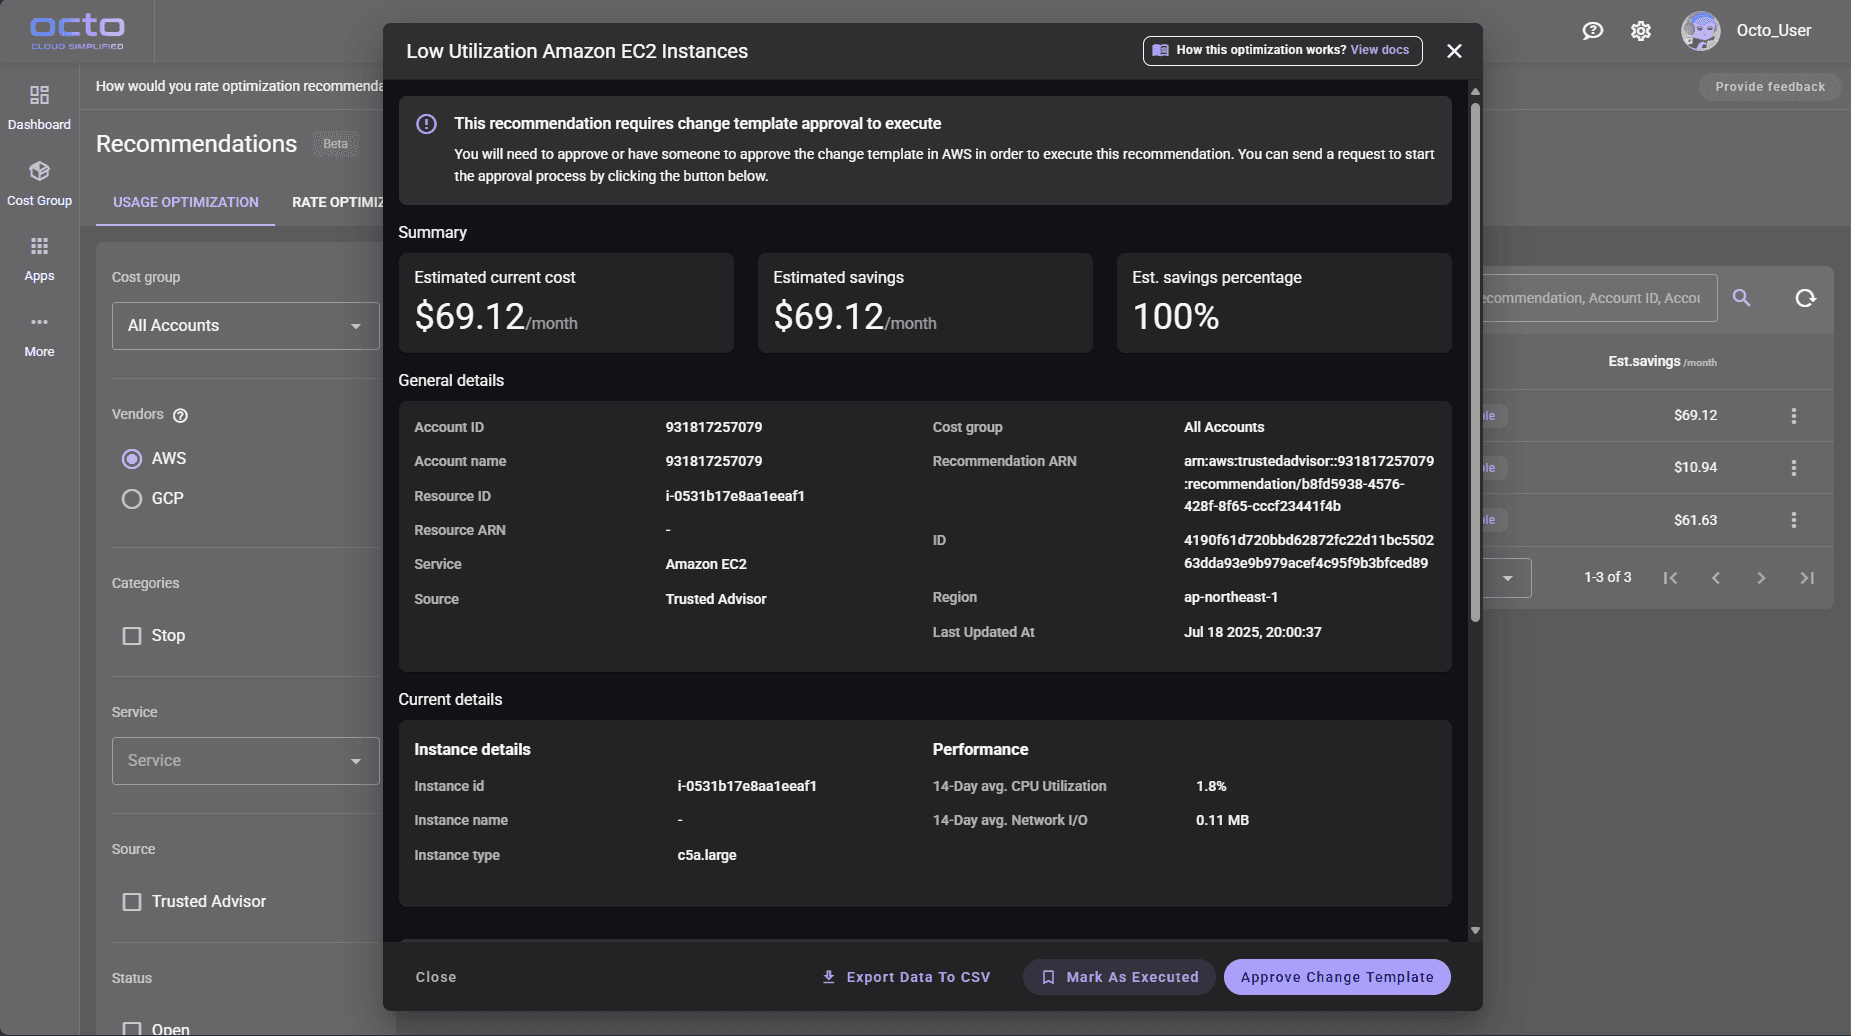Click the instance type value c5a.large

[707, 855]
